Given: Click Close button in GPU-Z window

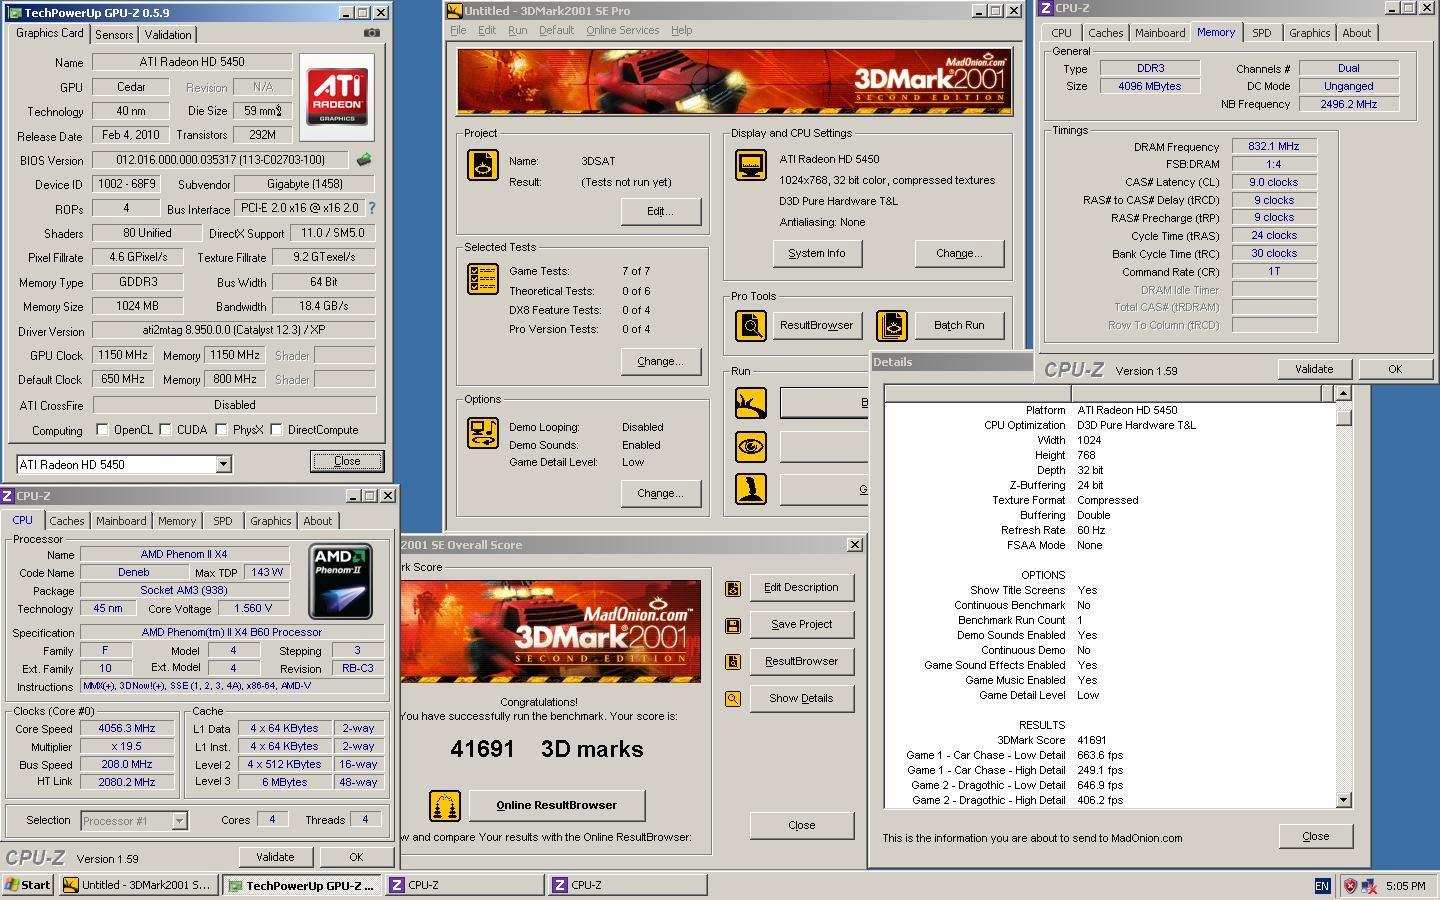Looking at the screenshot, I should pos(347,461).
